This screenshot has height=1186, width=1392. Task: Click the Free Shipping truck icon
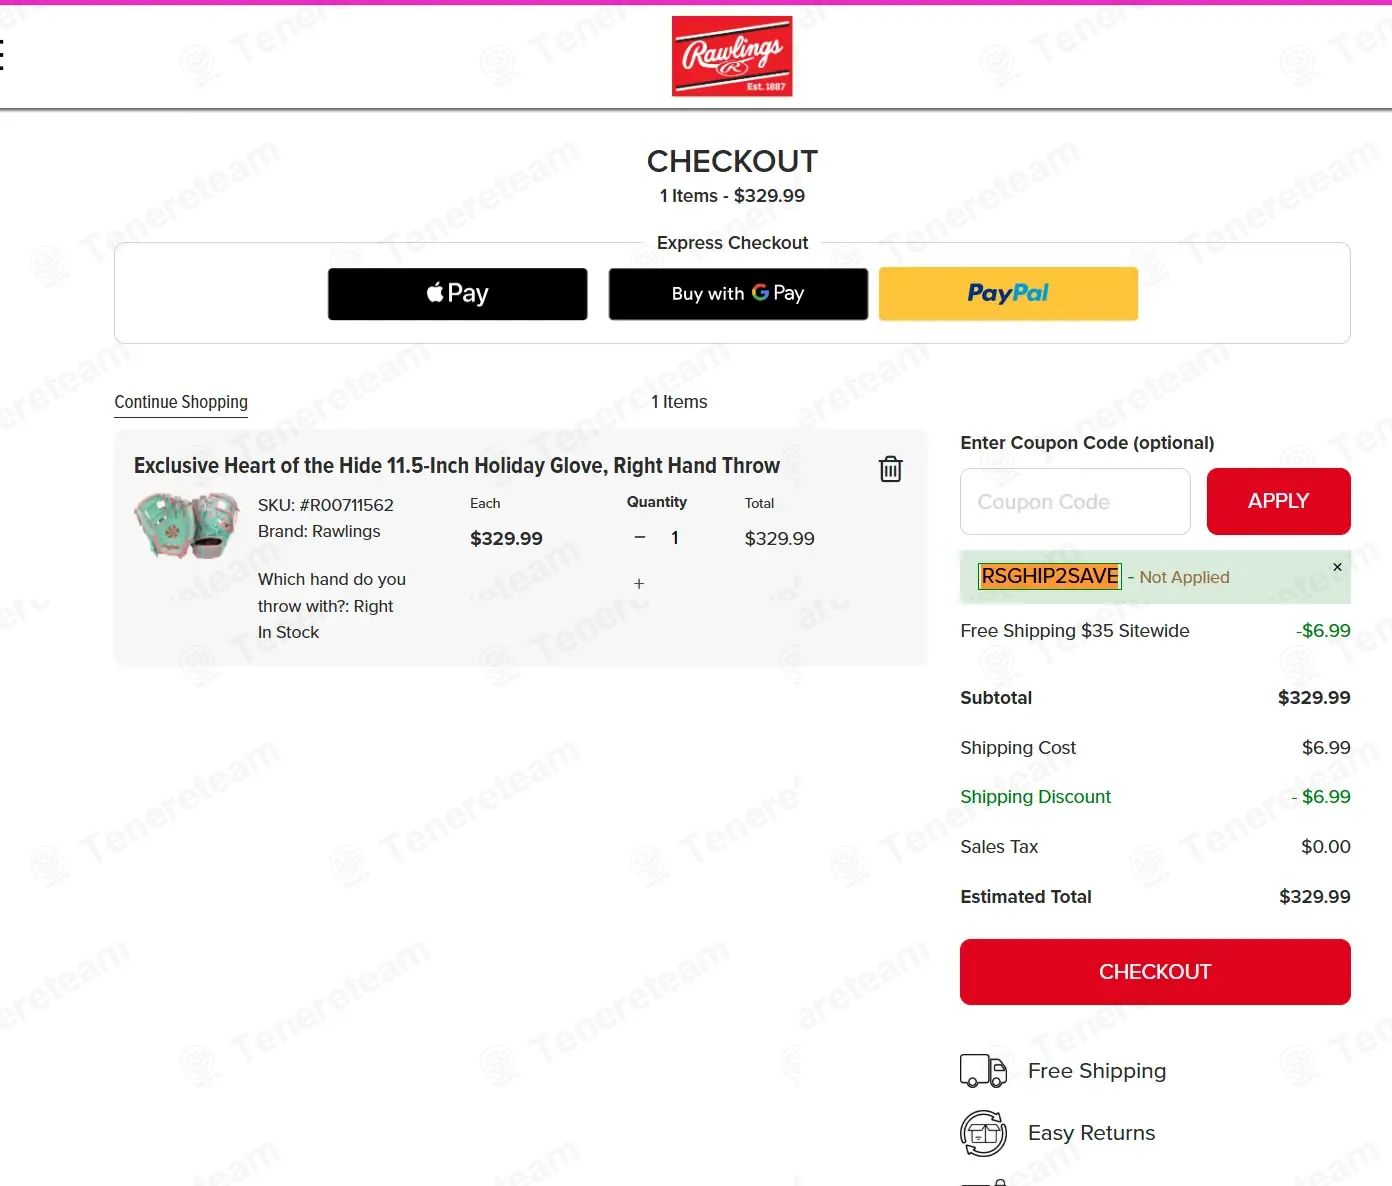point(983,1070)
